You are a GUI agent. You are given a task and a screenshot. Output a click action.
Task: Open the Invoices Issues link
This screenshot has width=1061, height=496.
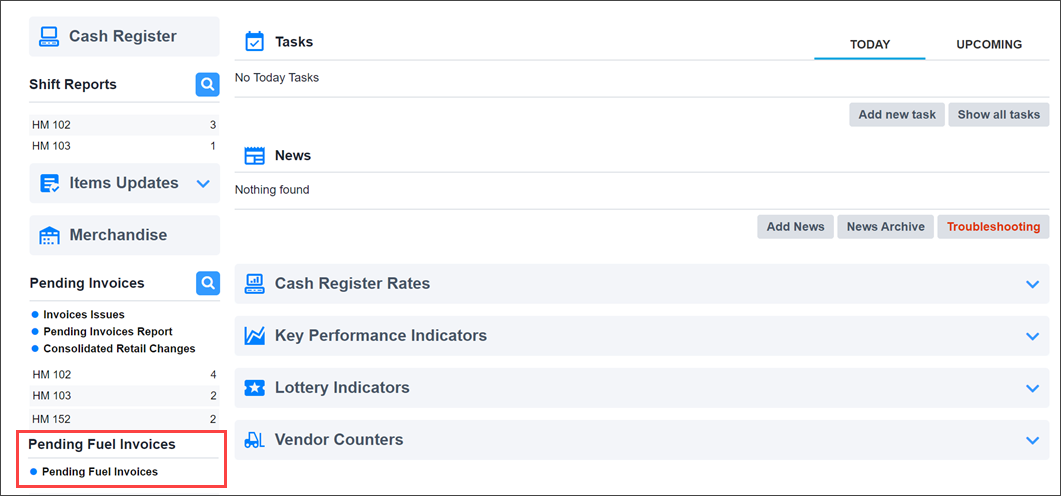click(84, 315)
